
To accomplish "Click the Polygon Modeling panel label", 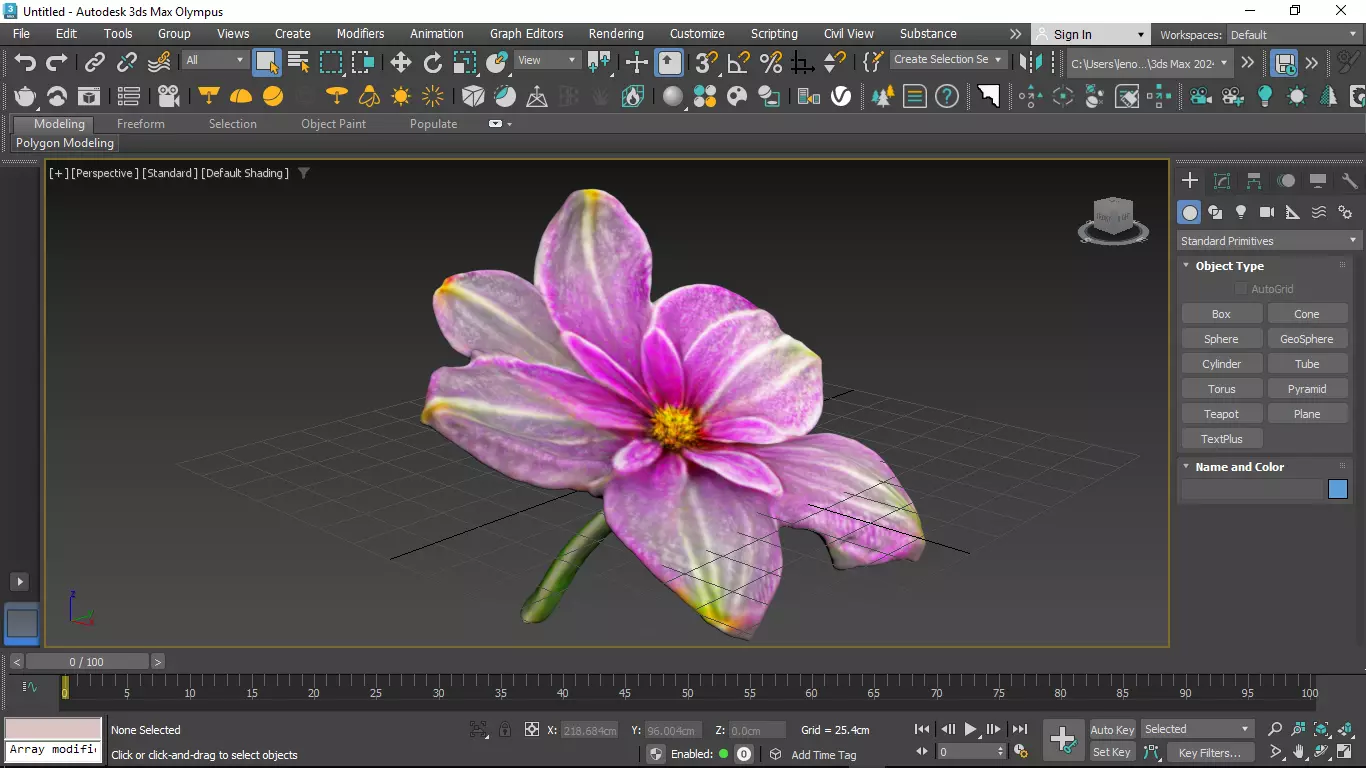I will point(65,143).
